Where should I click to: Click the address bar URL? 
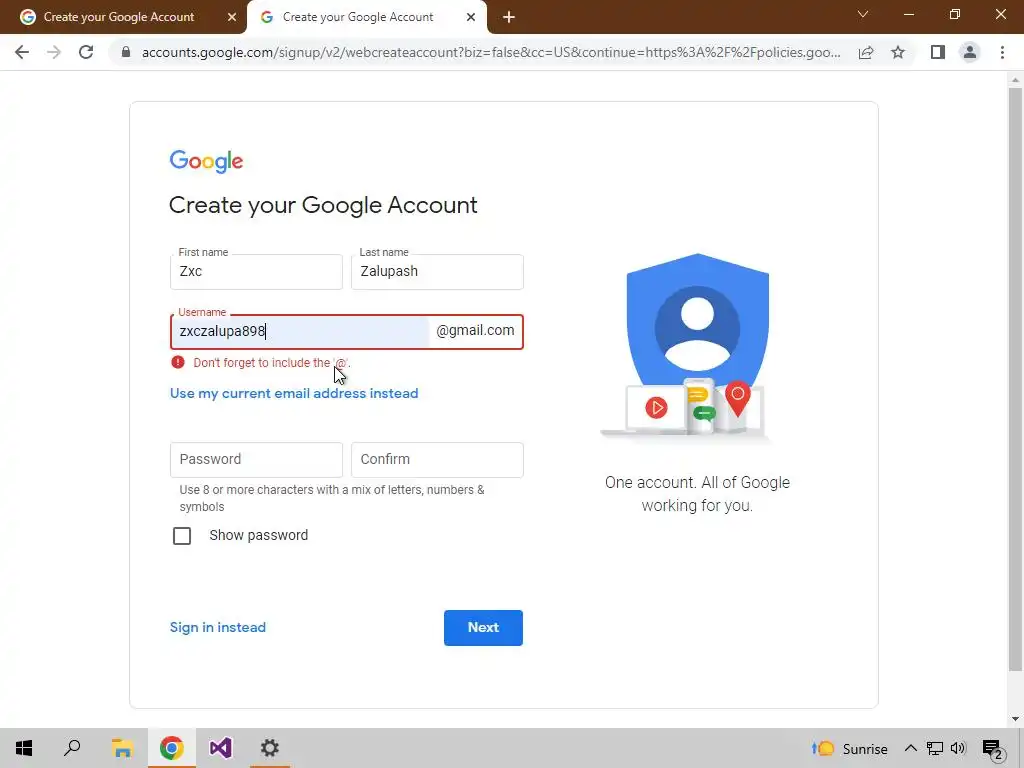pos(491,52)
